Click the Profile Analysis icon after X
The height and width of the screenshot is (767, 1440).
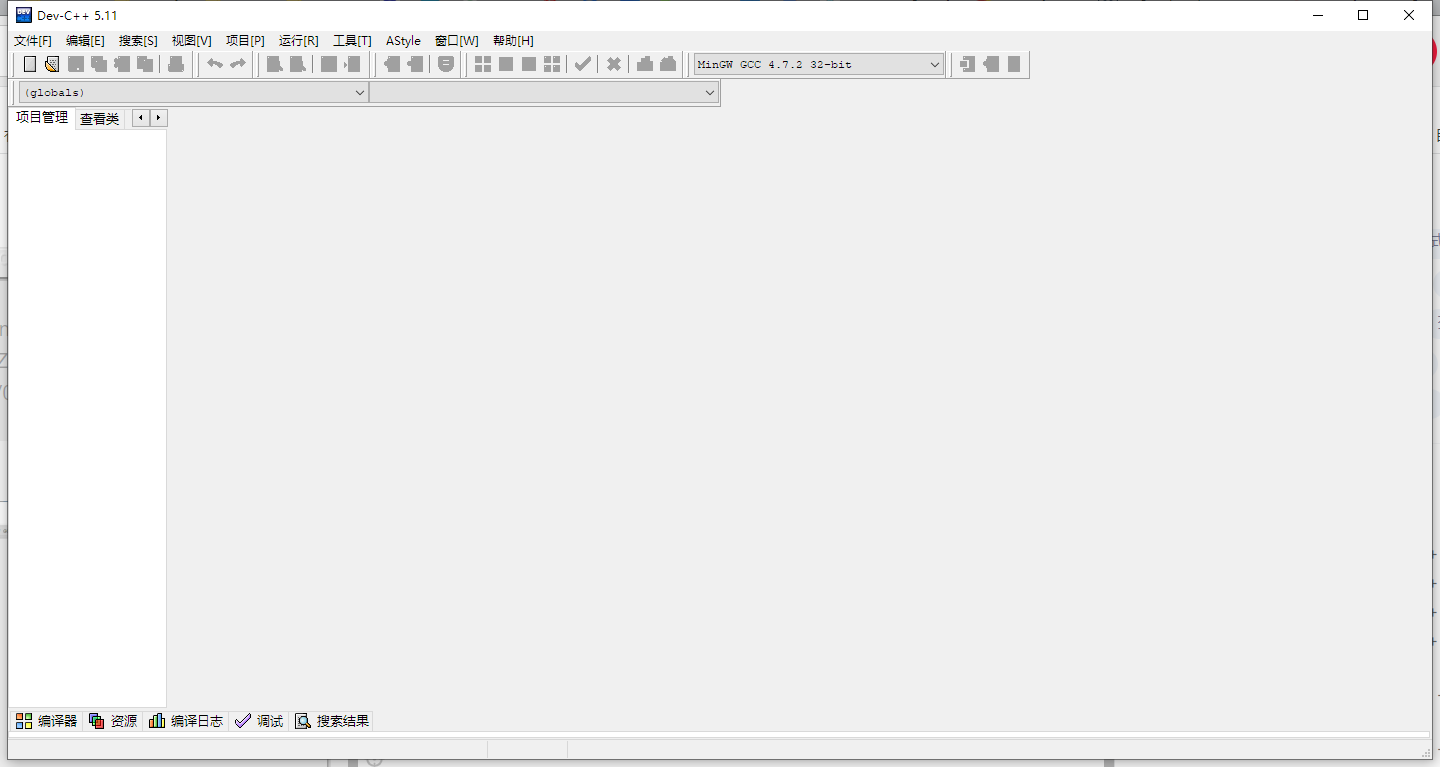pos(645,64)
